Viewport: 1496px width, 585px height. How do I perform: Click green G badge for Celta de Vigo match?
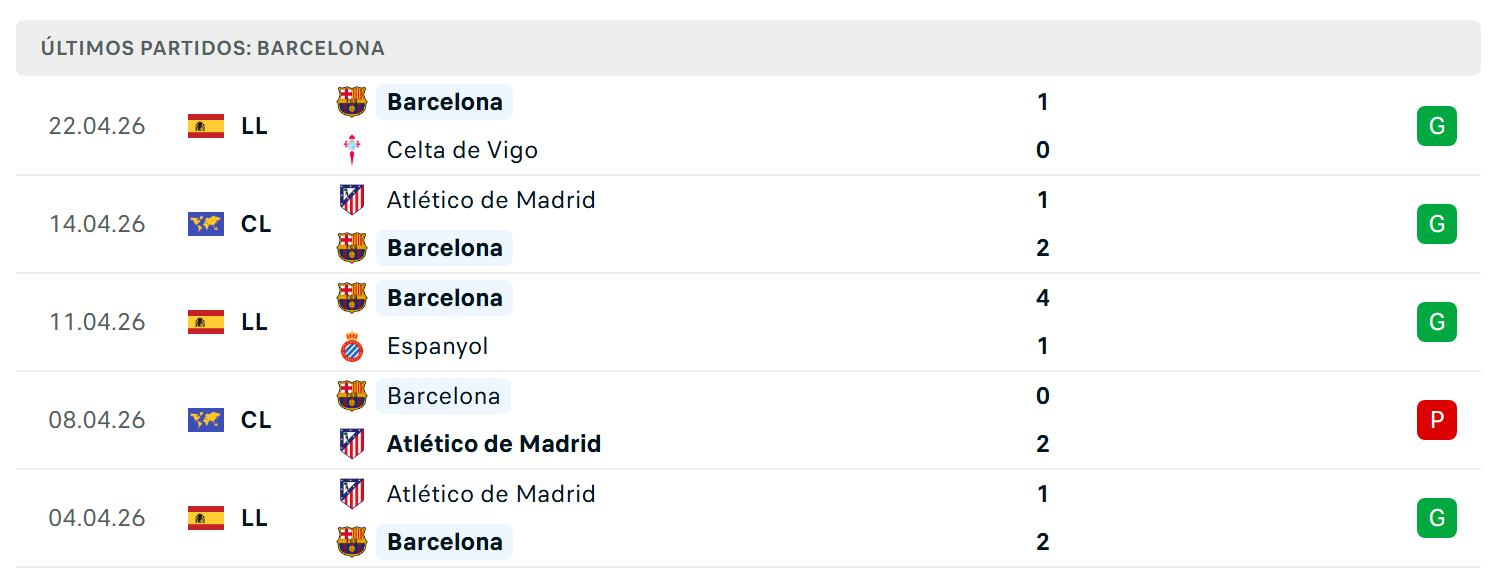(x=1437, y=126)
